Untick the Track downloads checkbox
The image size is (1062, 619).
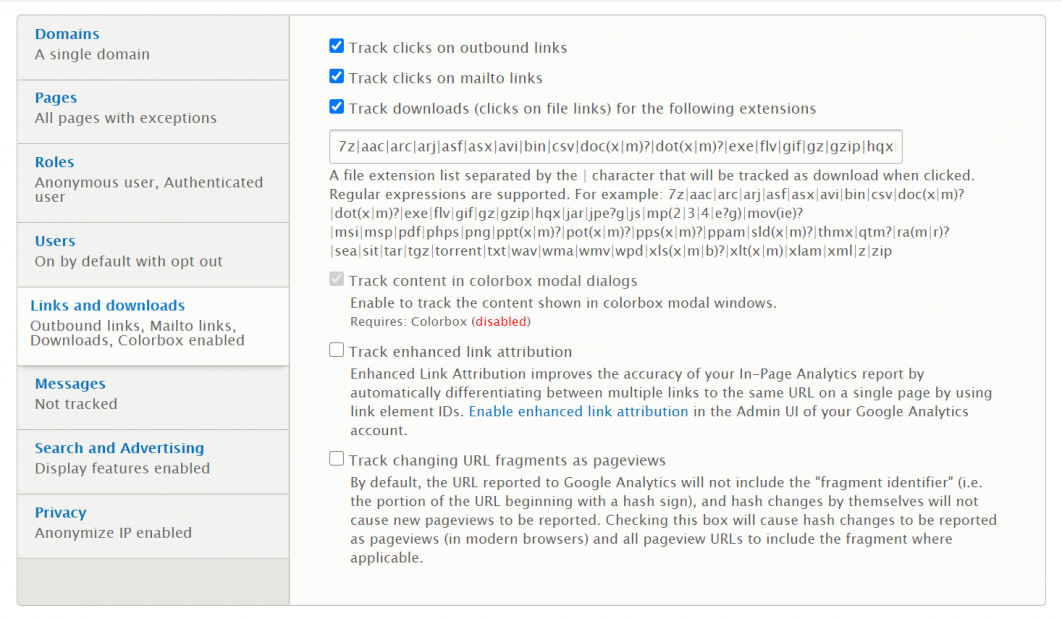(x=337, y=107)
